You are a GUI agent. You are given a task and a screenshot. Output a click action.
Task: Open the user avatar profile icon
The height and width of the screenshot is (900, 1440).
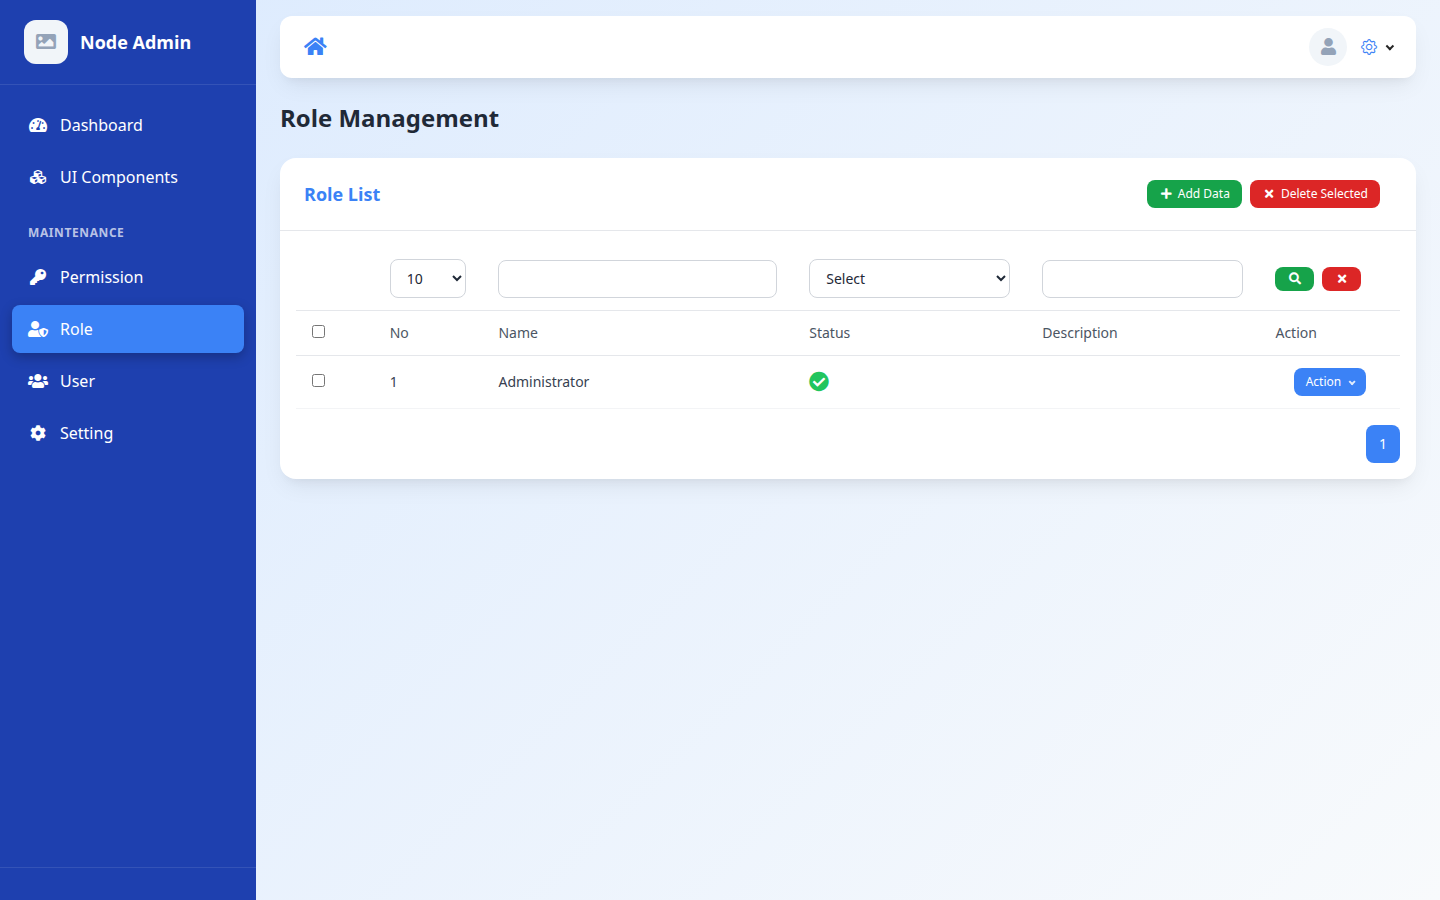pyautogui.click(x=1328, y=47)
